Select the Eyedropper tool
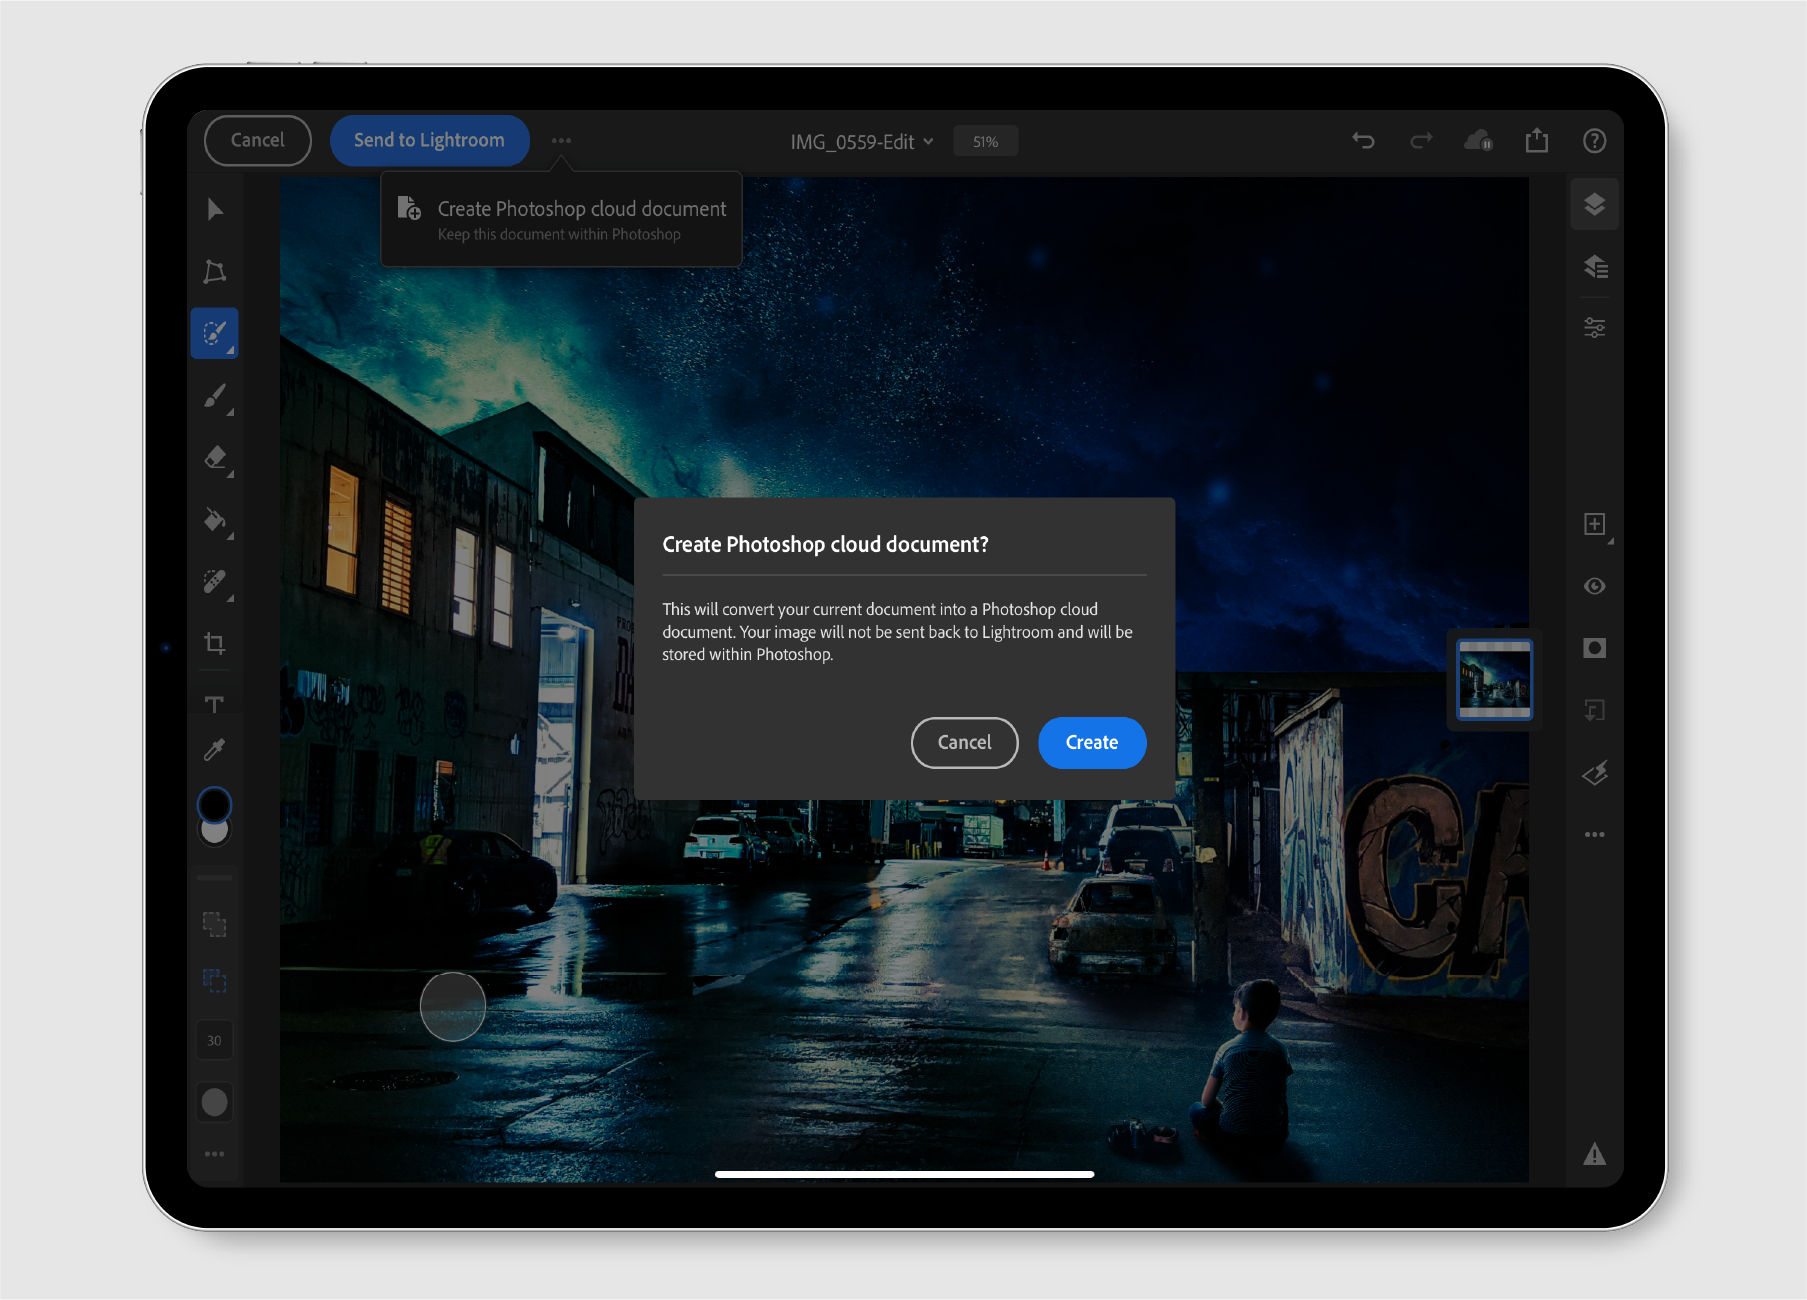The image size is (1807, 1300). pyautogui.click(x=215, y=750)
